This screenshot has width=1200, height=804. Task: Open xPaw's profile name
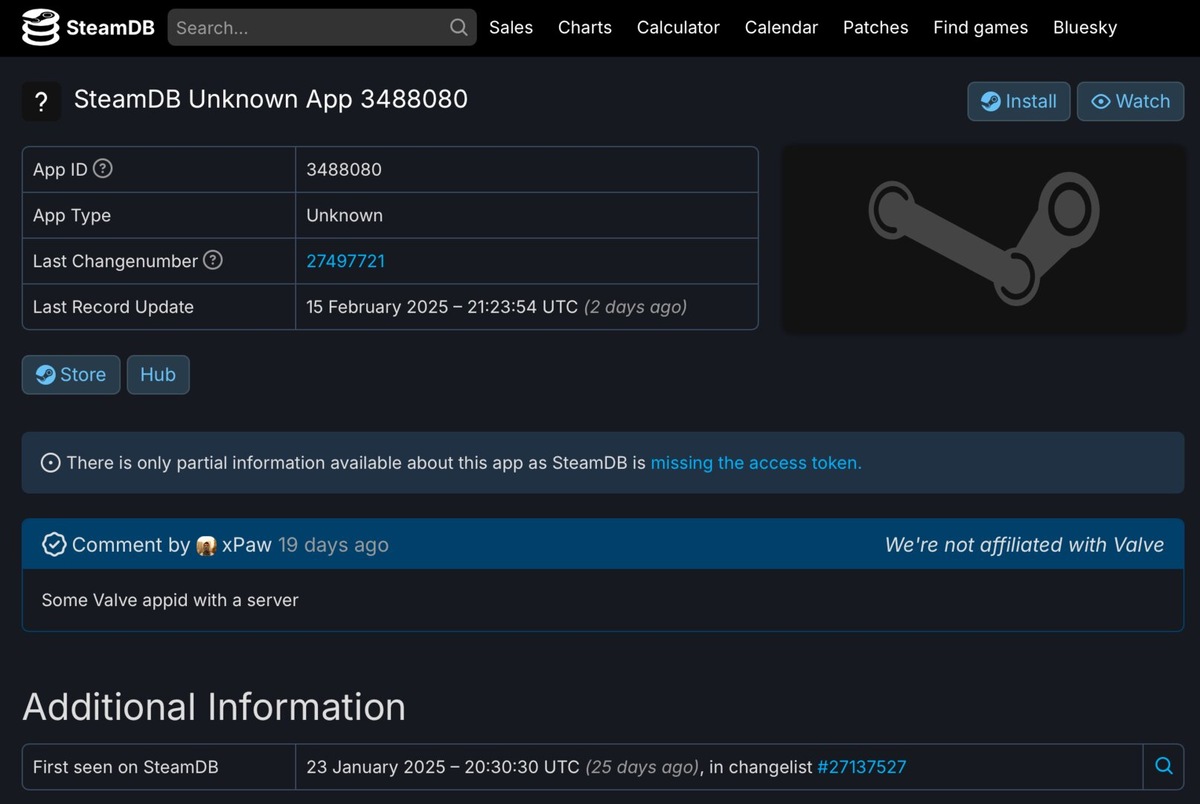point(247,545)
